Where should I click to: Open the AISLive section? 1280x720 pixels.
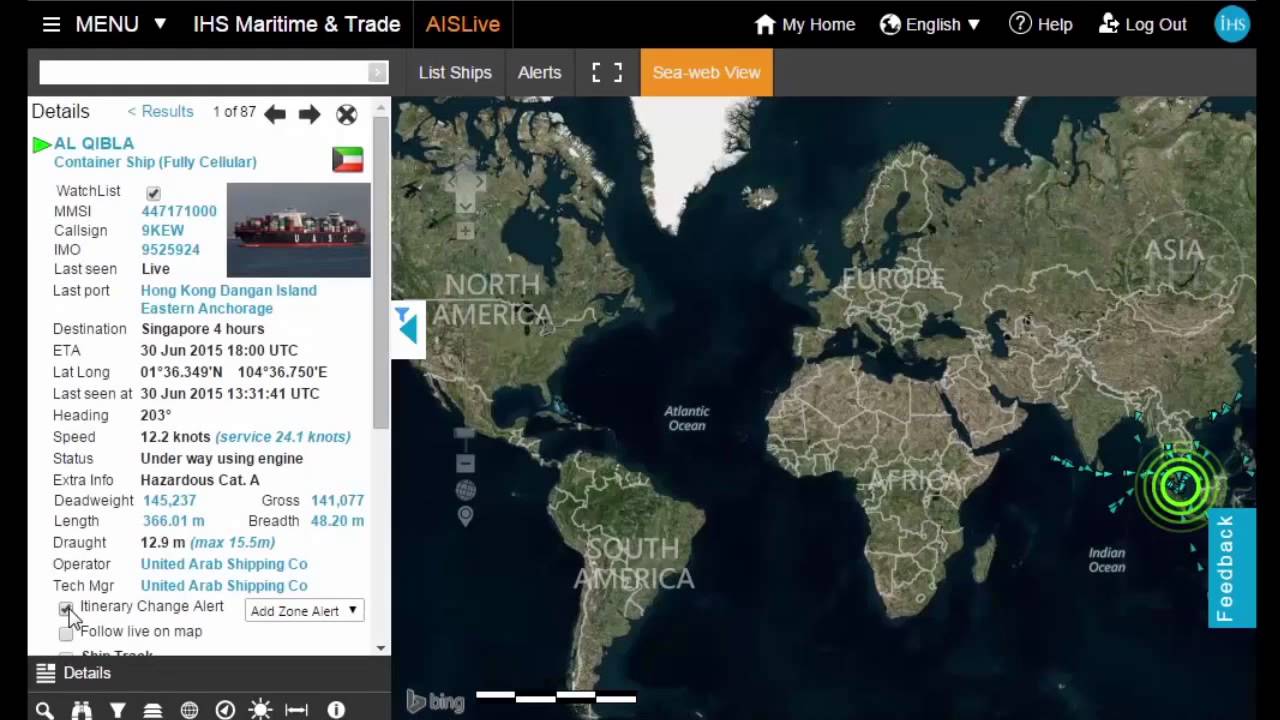[x=463, y=24]
